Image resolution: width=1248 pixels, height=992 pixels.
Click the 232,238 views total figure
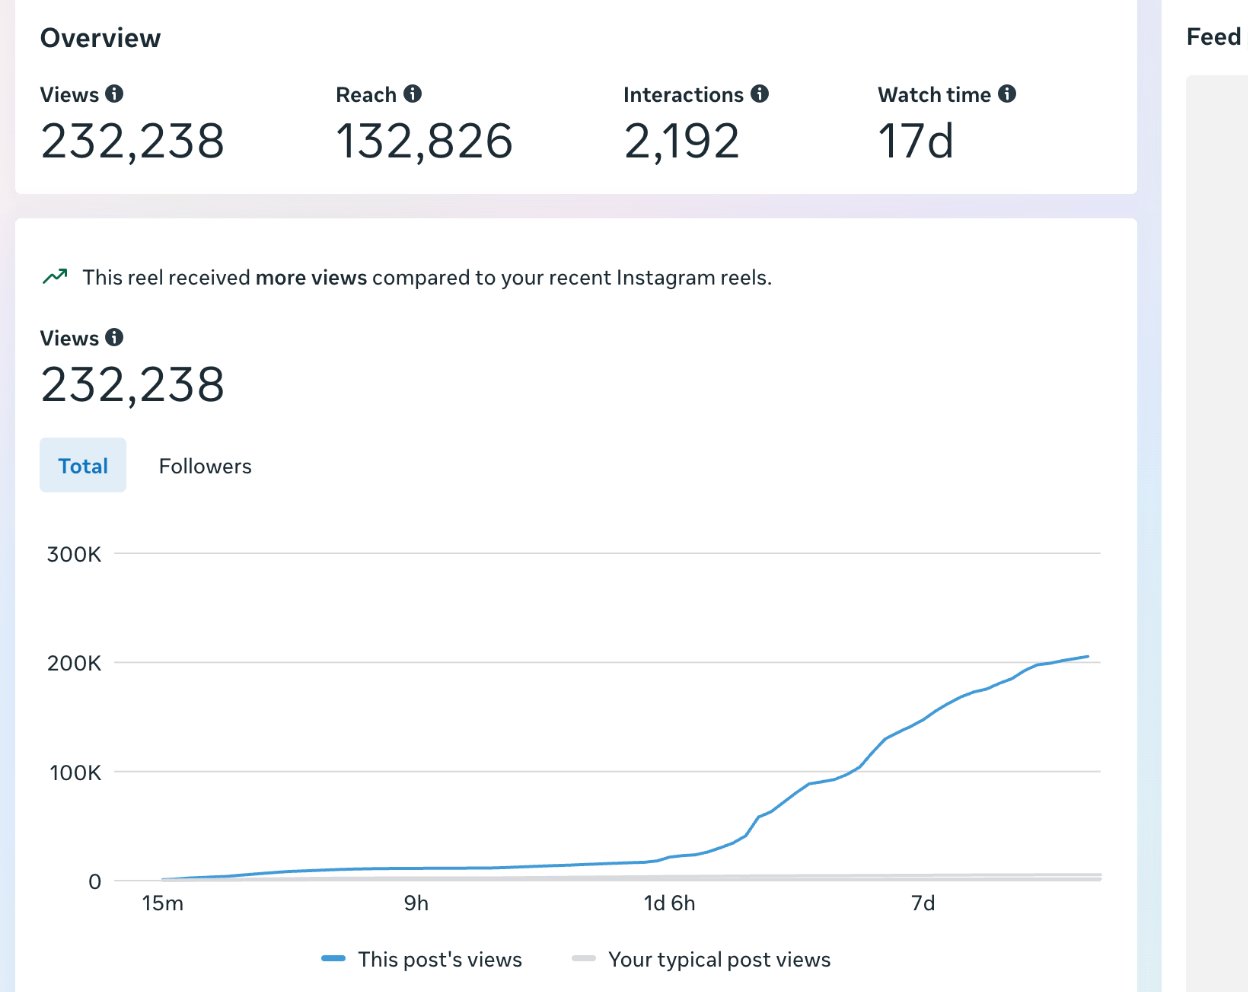pos(132,384)
